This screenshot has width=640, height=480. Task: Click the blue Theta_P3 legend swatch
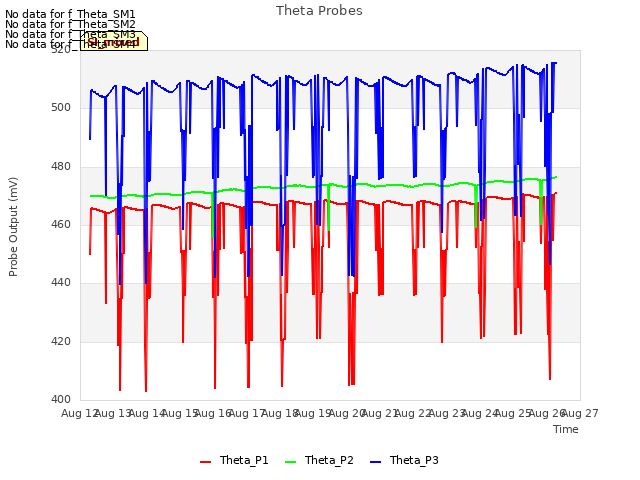375,462
